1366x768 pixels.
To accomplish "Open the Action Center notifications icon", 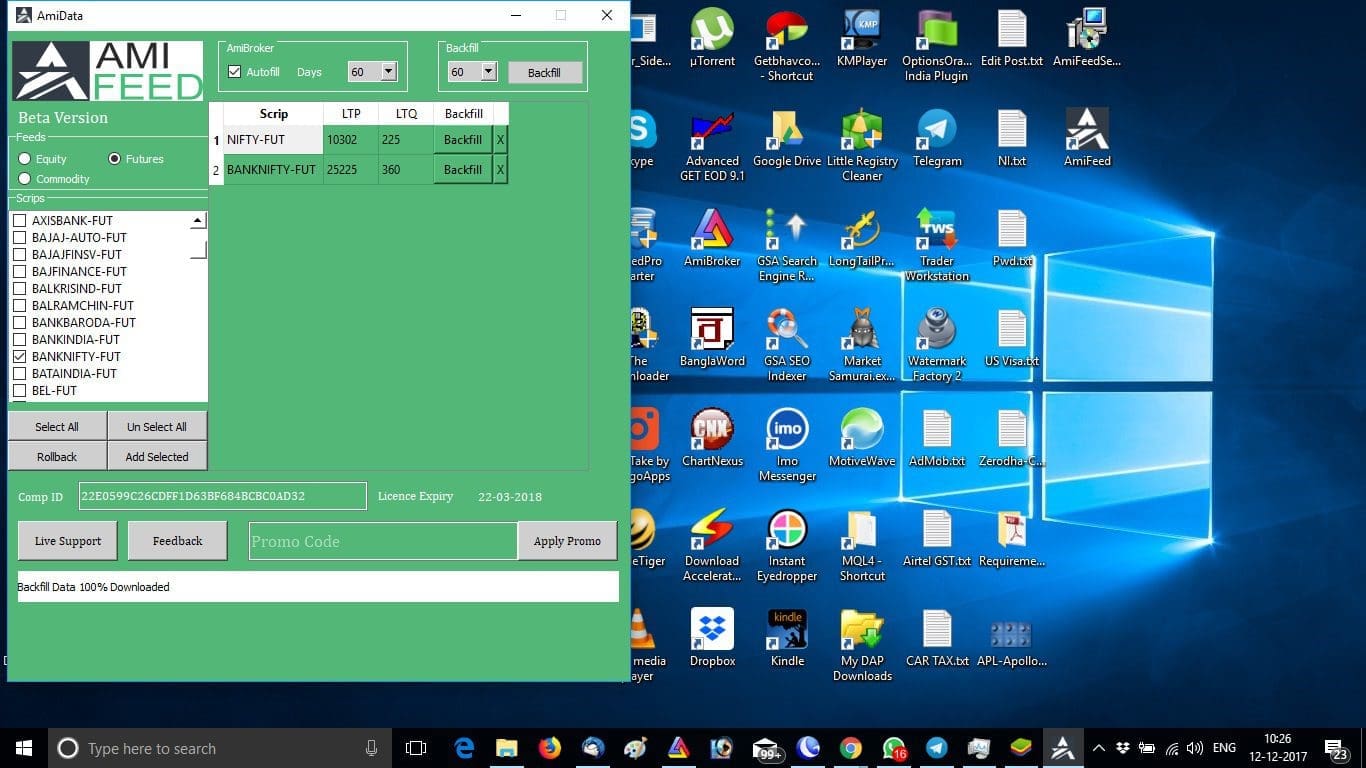I will click(x=1334, y=748).
